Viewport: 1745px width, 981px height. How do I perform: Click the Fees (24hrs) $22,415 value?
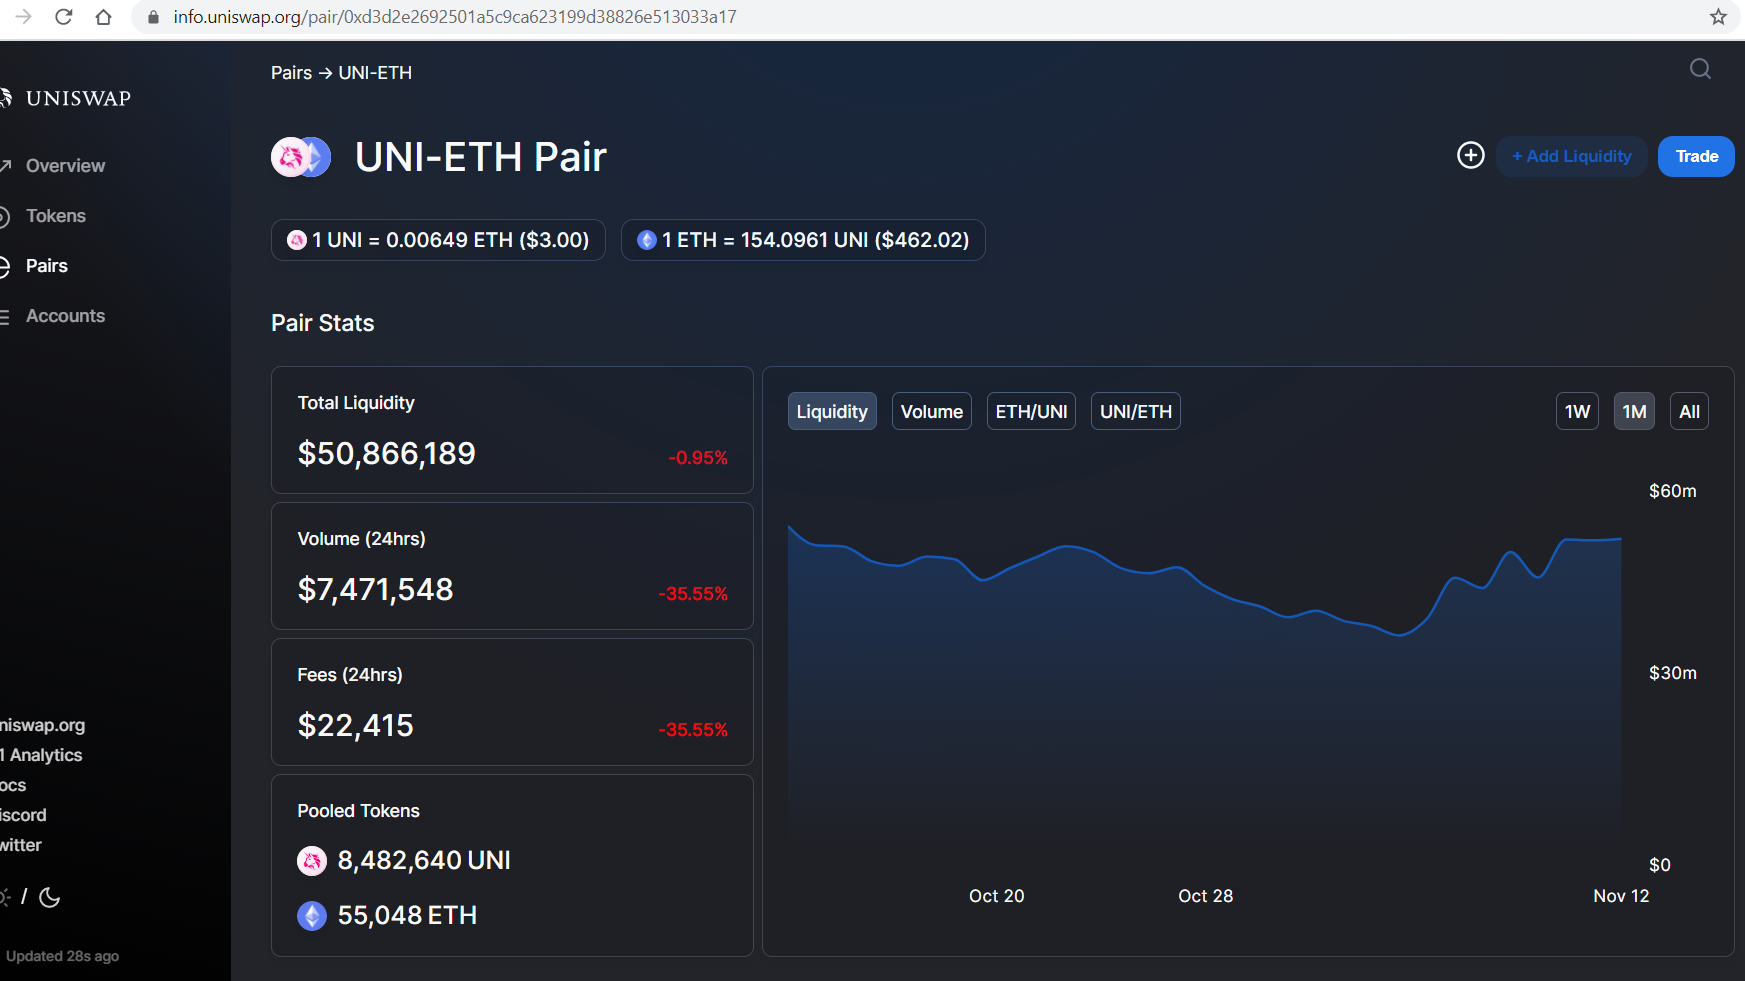click(355, 725)
